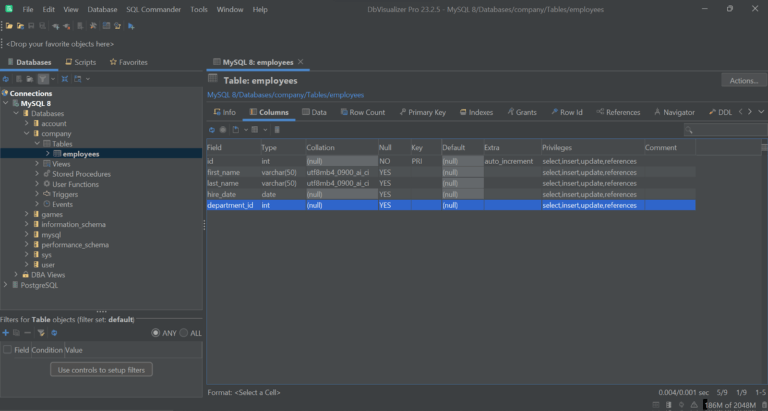Viewport: 768px width, 411px height.
Task: Open the SQL Commander menu
Action: pyautogui.click(x=153, y=9)
